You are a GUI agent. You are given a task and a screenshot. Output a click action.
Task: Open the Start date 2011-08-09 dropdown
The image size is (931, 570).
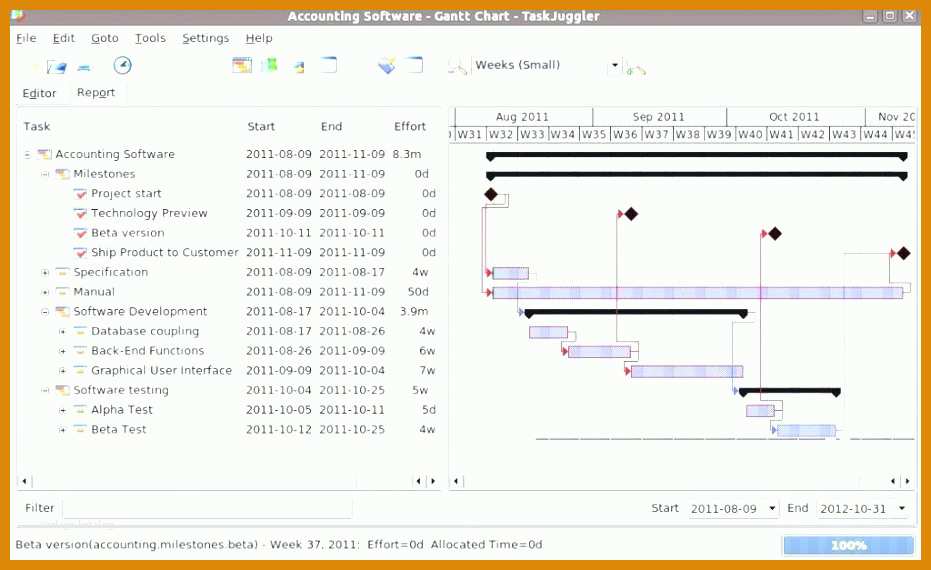pyautogui.click(x=772, y=508)
